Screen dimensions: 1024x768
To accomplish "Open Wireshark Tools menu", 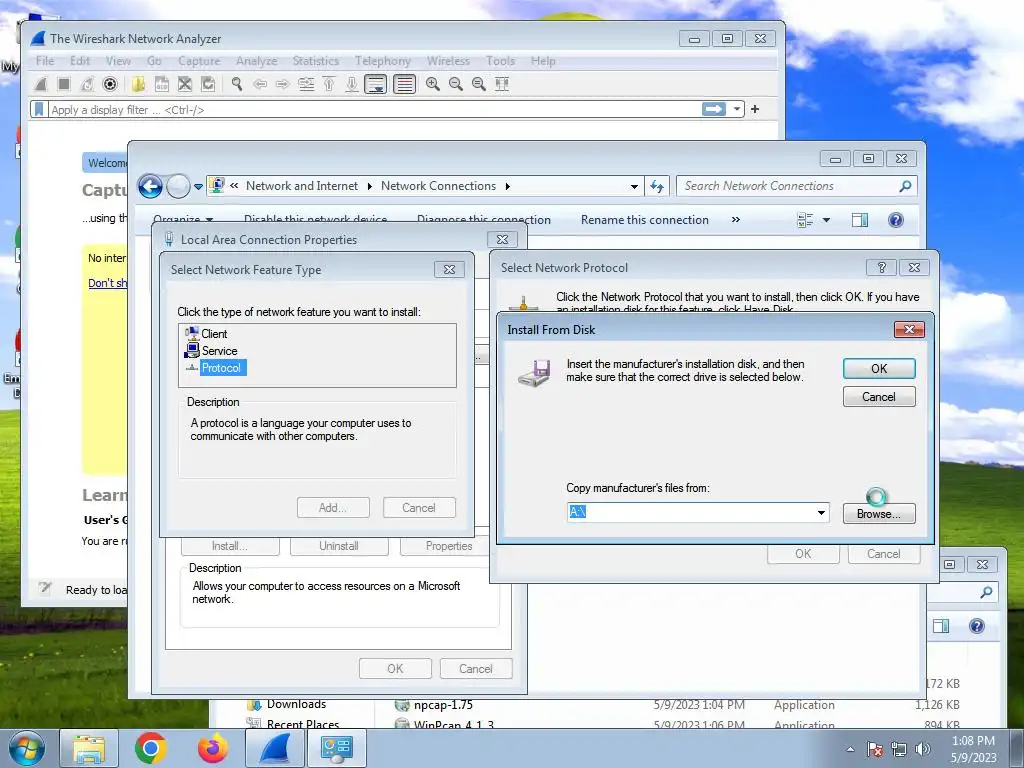I will pos(500,61).
